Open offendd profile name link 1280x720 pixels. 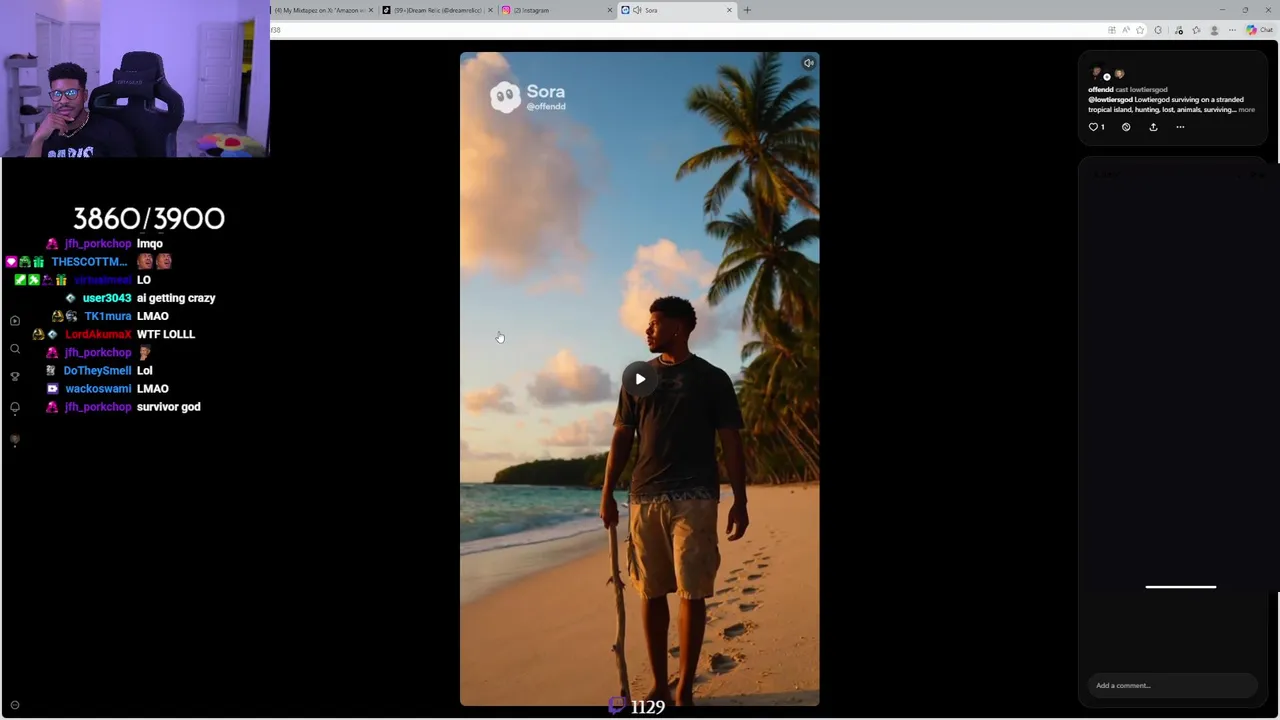(x=1101, y=89)
